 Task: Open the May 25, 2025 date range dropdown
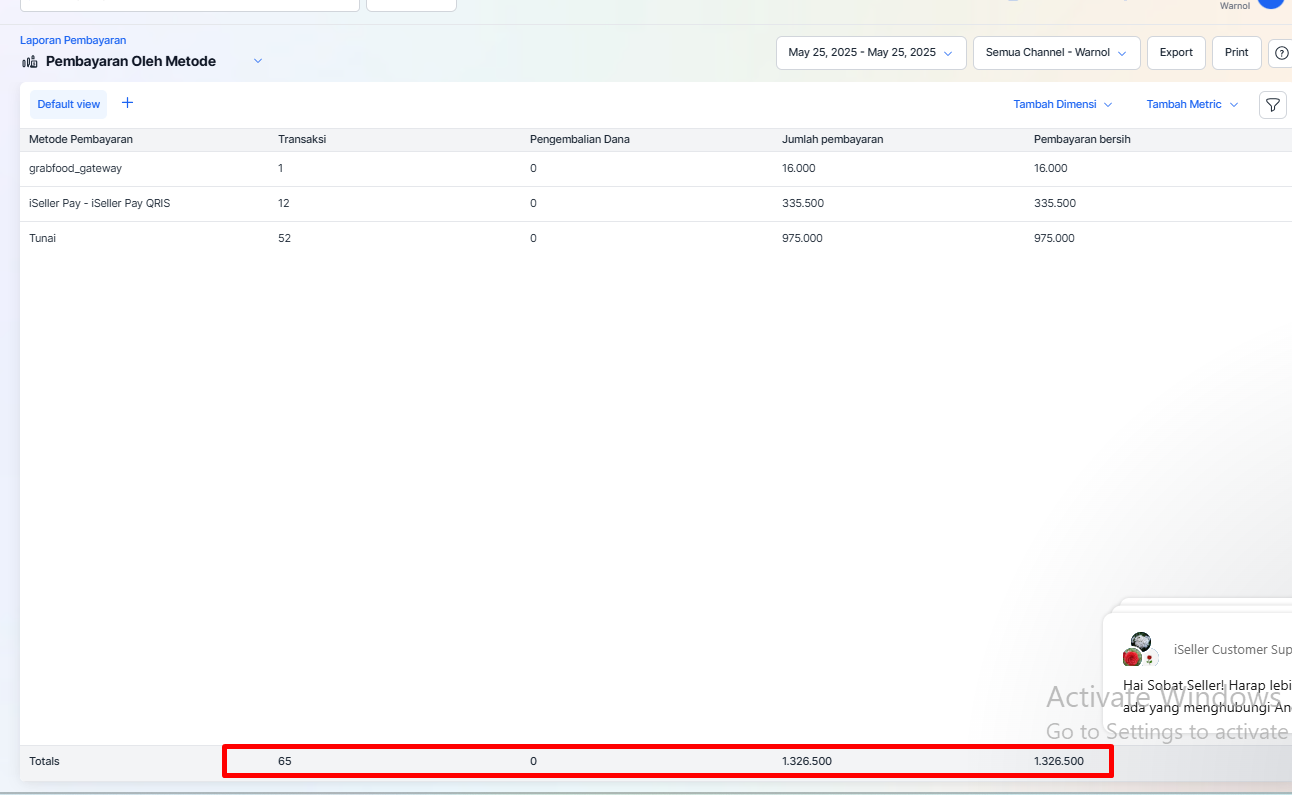[x=870, y=53]
